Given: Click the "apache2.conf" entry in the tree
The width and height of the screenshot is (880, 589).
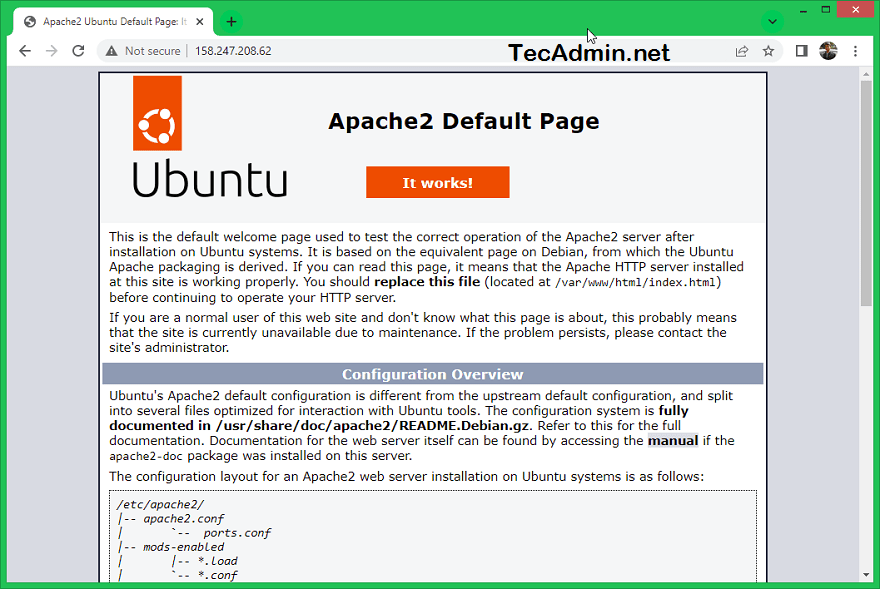Looking at the screenshot, I should [x=184, y=519].
